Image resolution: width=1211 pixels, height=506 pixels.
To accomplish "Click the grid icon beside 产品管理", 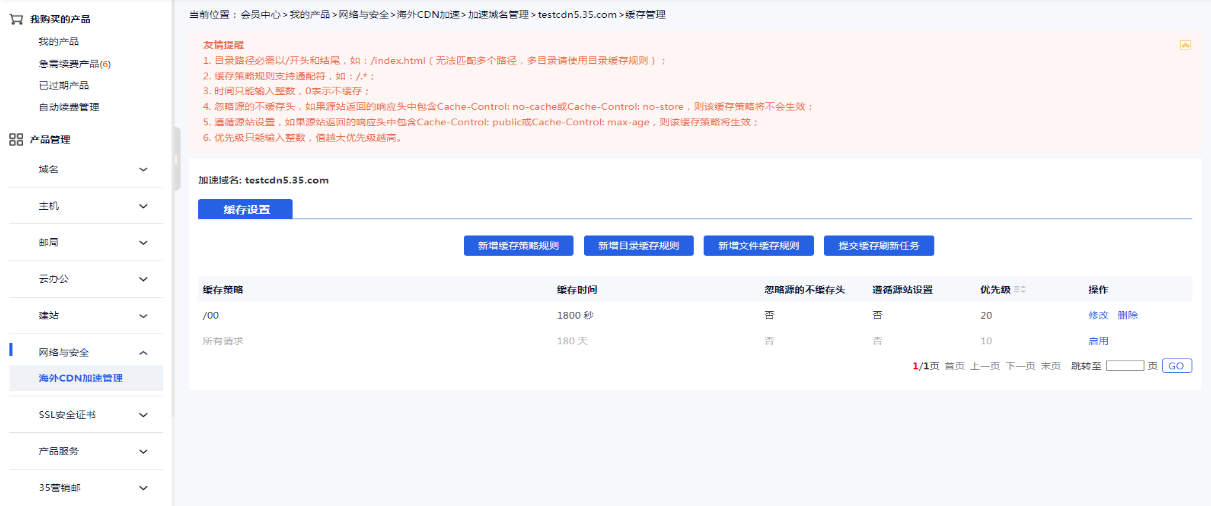I will [x=16, y=140].
